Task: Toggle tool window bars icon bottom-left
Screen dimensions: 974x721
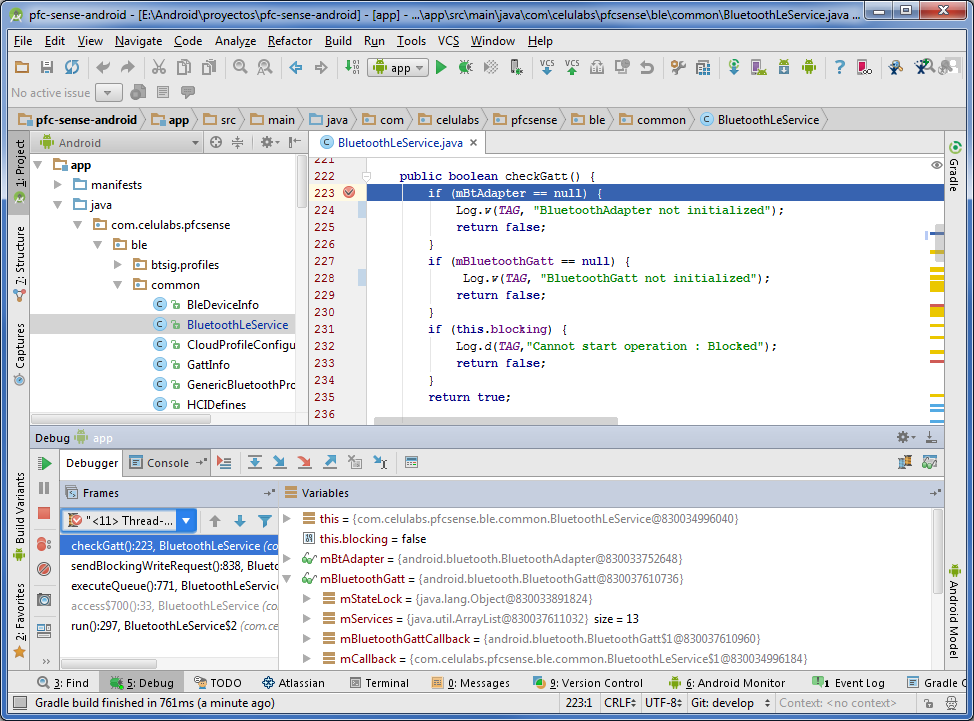Action: pos(20,703)
